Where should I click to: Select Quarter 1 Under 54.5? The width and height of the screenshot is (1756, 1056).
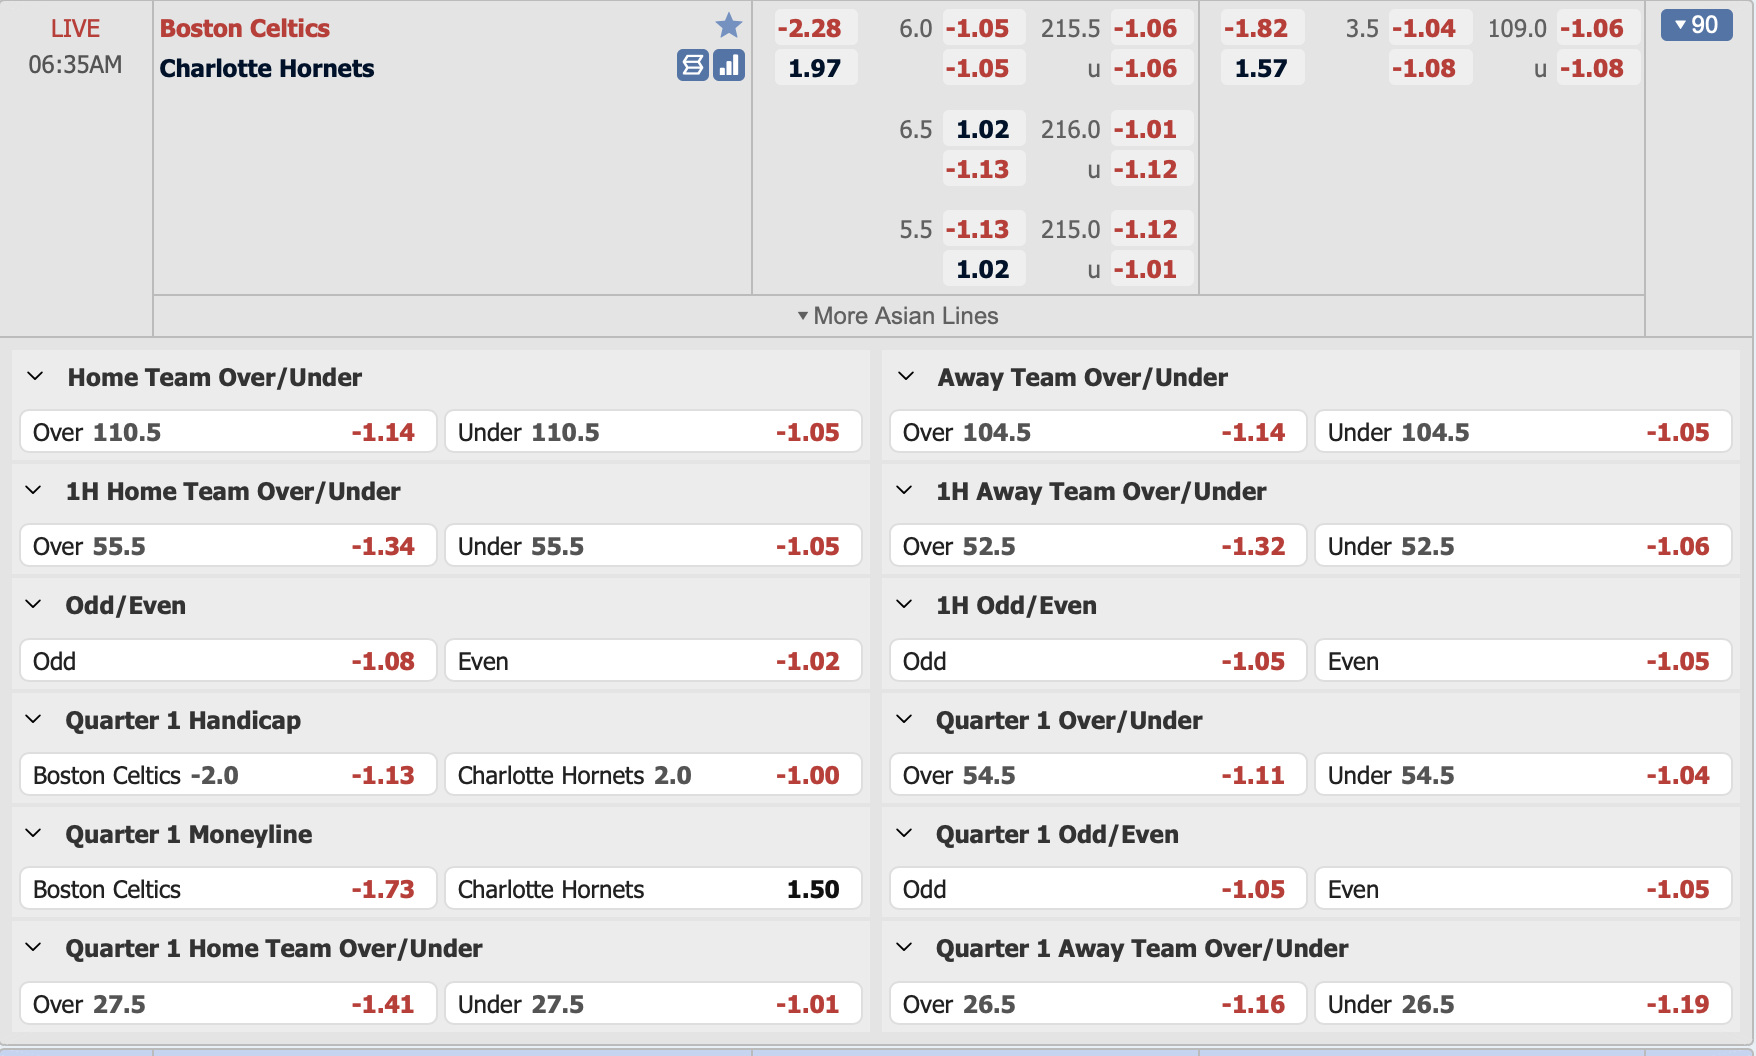pyautogui.click(x=1523, y=775)
